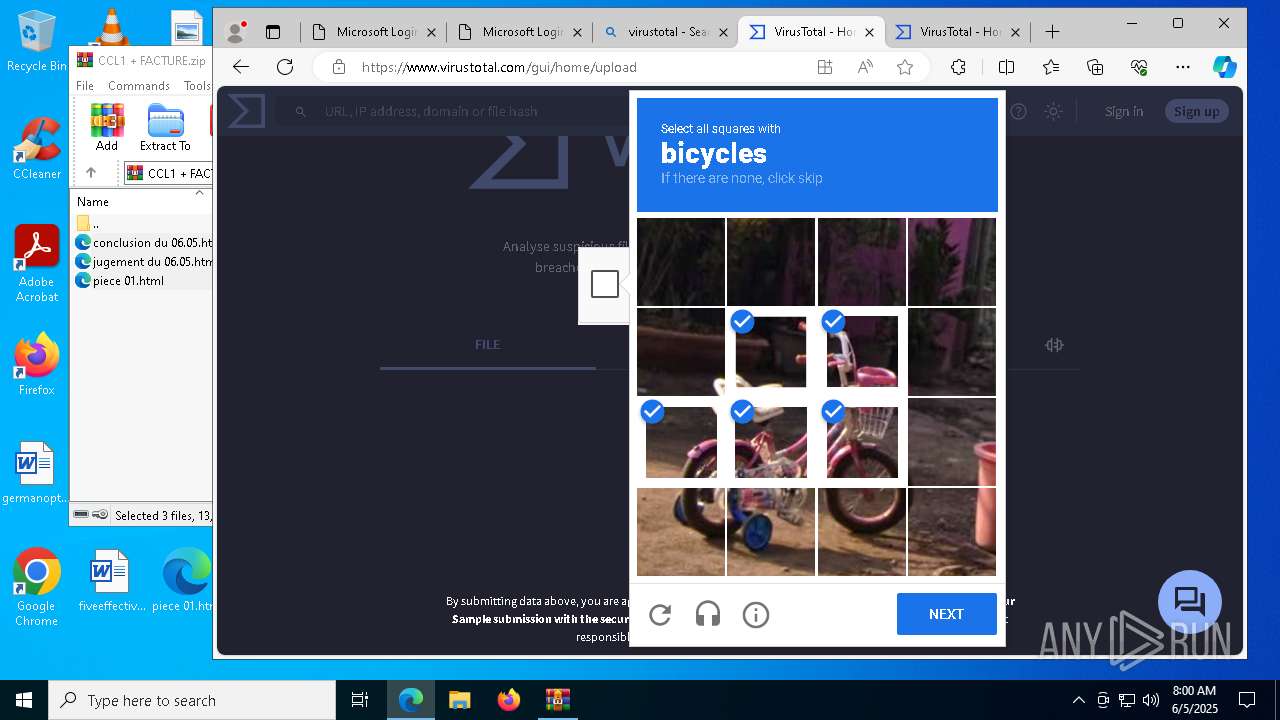Open Edge tab actions menu icon
1280x720 pixels.
click(x=273, y=32)
